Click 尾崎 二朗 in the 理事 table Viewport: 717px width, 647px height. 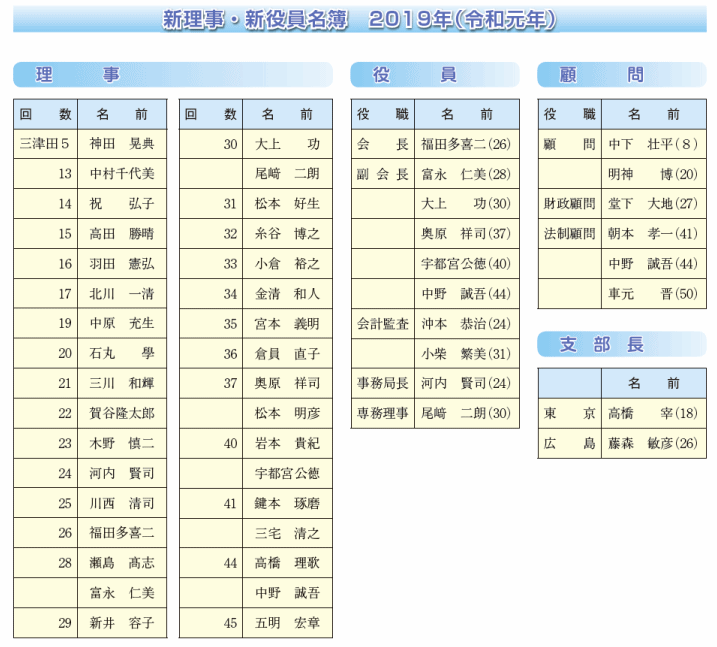click(287, 174)
